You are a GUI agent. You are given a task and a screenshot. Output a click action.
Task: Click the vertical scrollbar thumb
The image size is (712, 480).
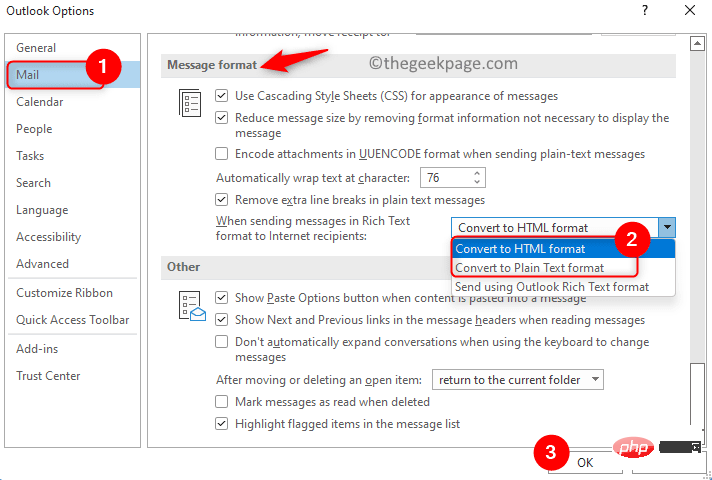(697, 394)
